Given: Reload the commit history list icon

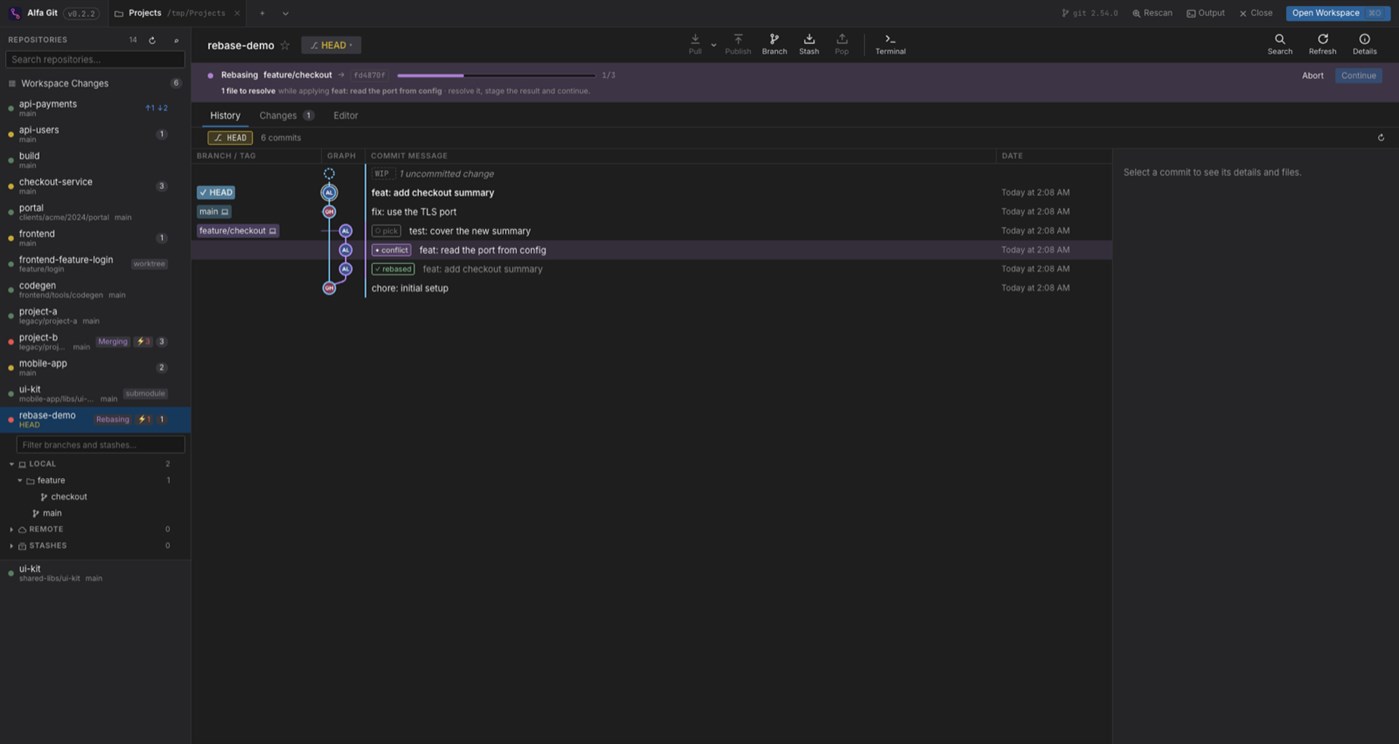Looking at the screenshot, I should 1381,138.
